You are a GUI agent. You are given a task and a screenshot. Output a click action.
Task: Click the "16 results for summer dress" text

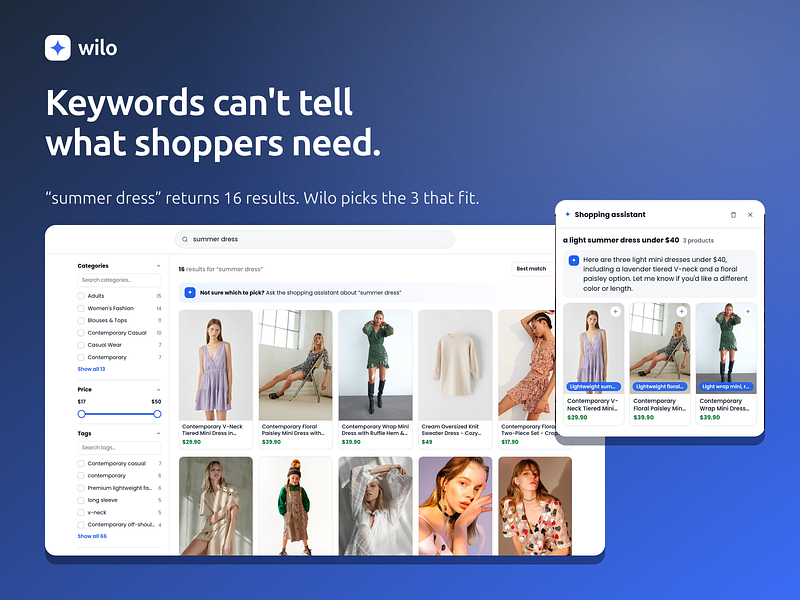point(220,269)
